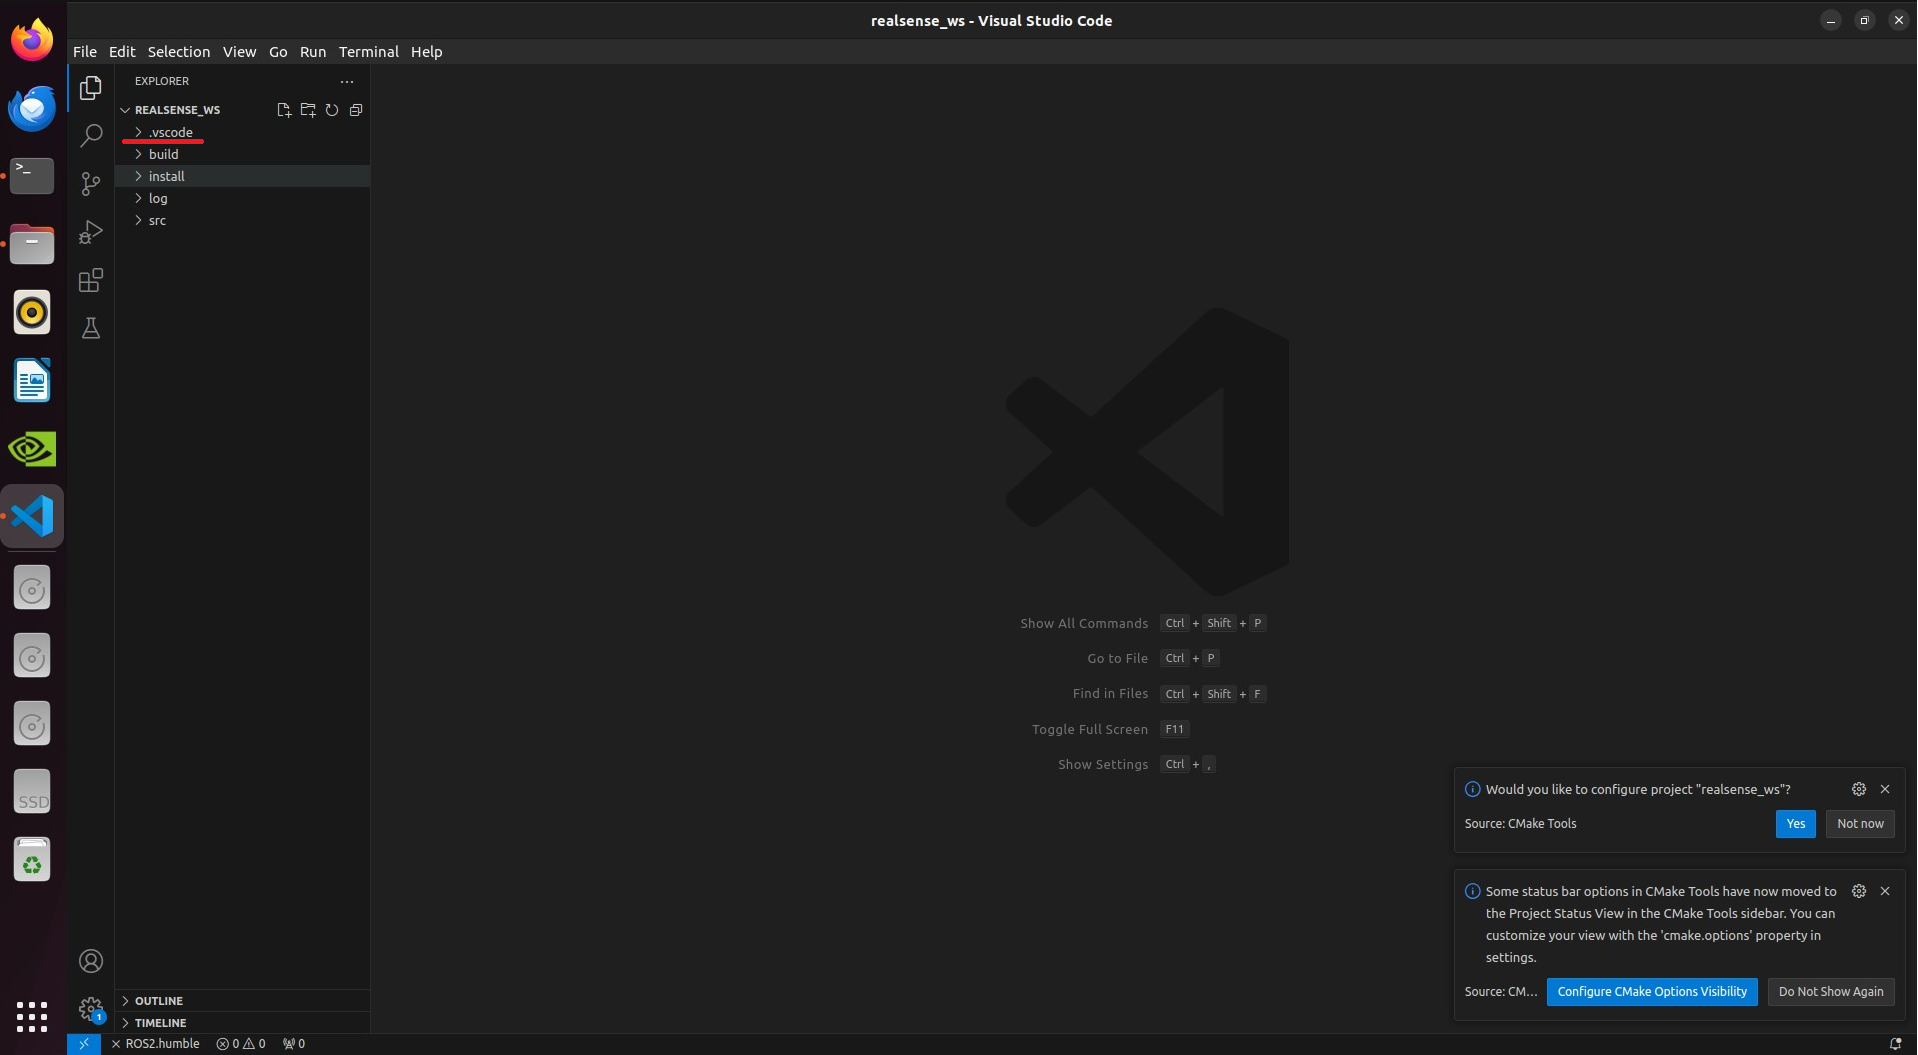
Task: Collapse all folders in Explorer
Action: pos(356,110)
